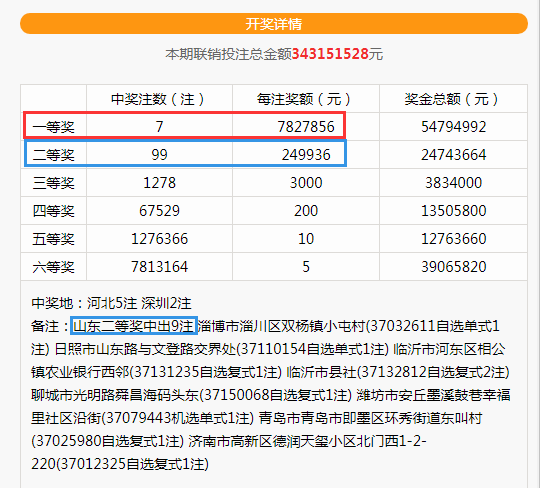540x488 pixels.
Task: Click the 五等奖 row label
Action: pyautogui.click(x=53, y=239)
